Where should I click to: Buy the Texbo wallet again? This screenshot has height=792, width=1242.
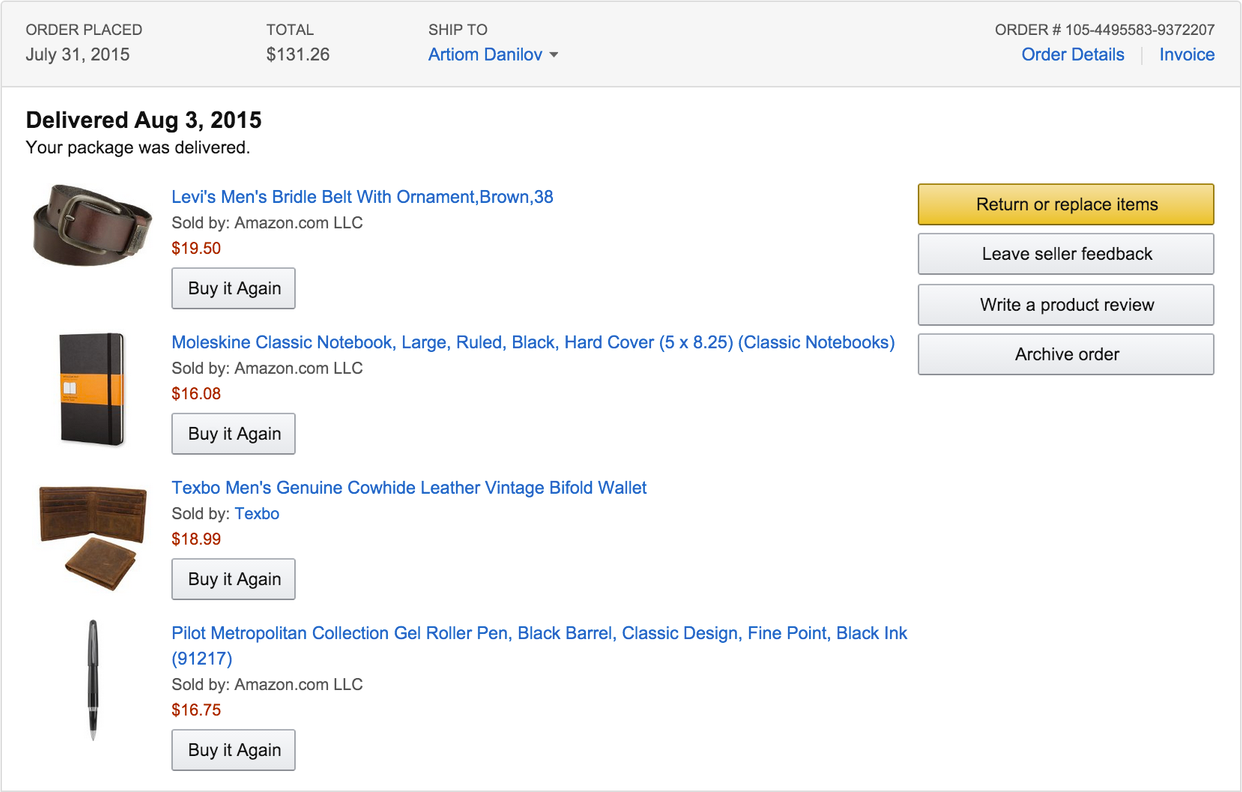(234, 579)
